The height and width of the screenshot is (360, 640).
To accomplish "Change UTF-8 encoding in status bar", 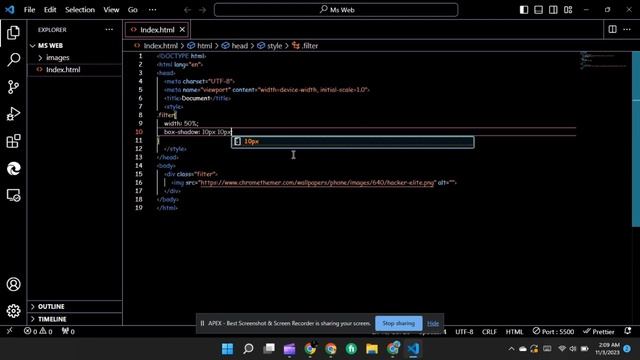I will click(464, 332).
